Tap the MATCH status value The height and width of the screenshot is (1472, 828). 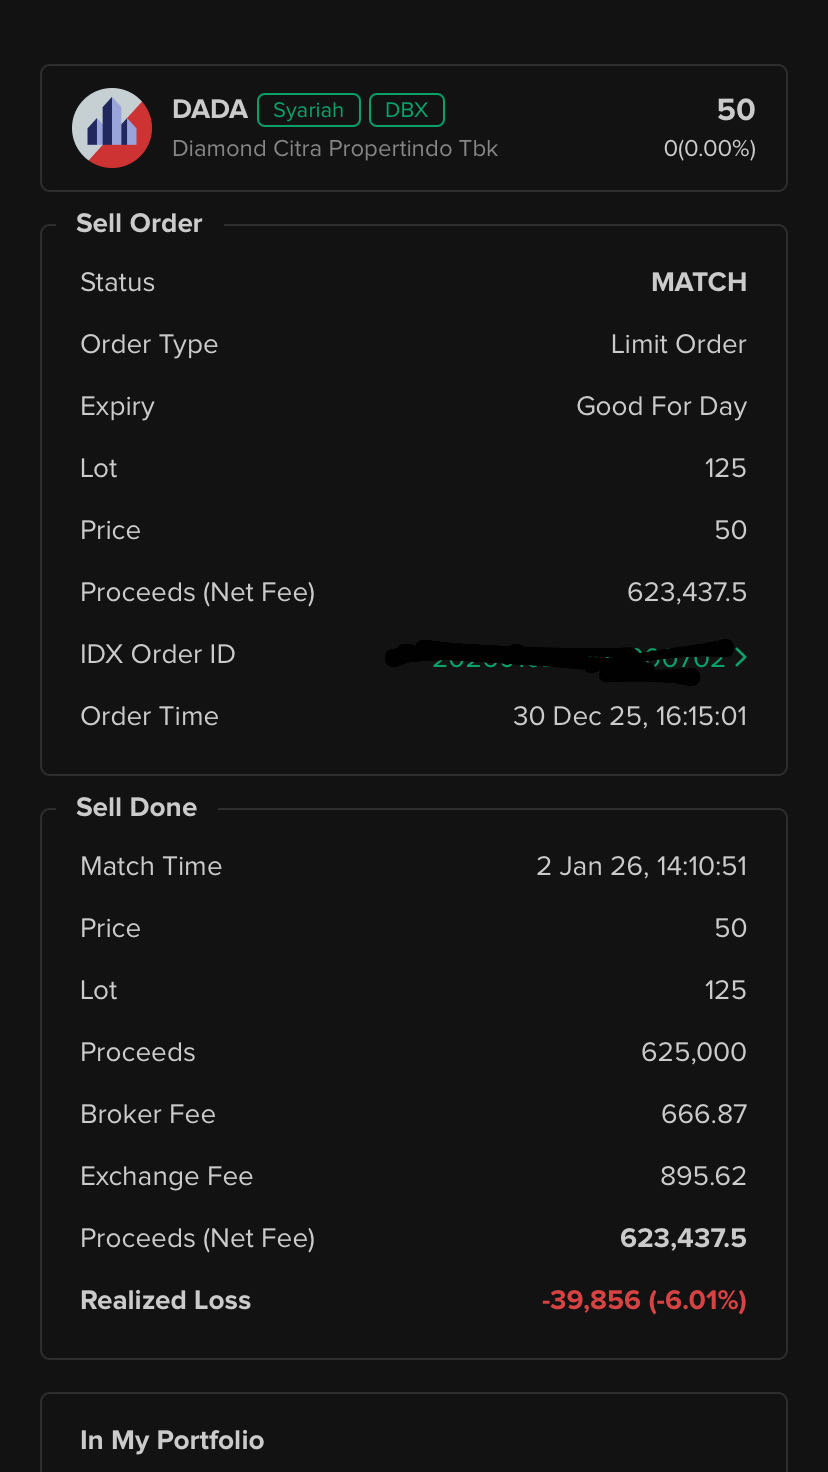pyautogui.click(x=698, y=282)
